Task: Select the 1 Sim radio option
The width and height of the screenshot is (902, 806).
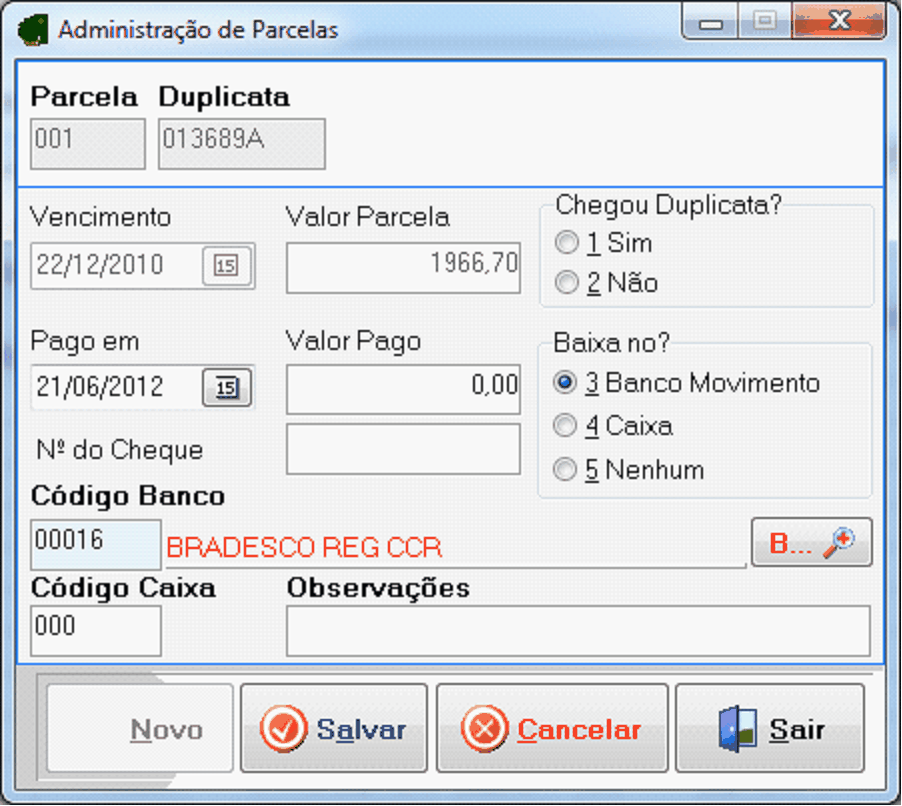Action: [567, 243]
